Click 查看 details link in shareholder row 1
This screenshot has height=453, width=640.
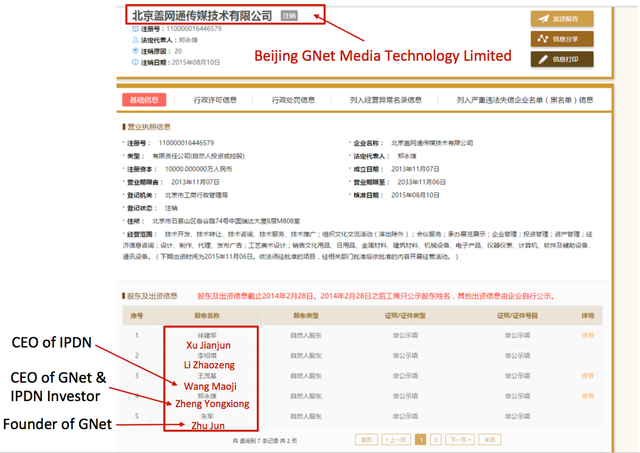point(588,335)
